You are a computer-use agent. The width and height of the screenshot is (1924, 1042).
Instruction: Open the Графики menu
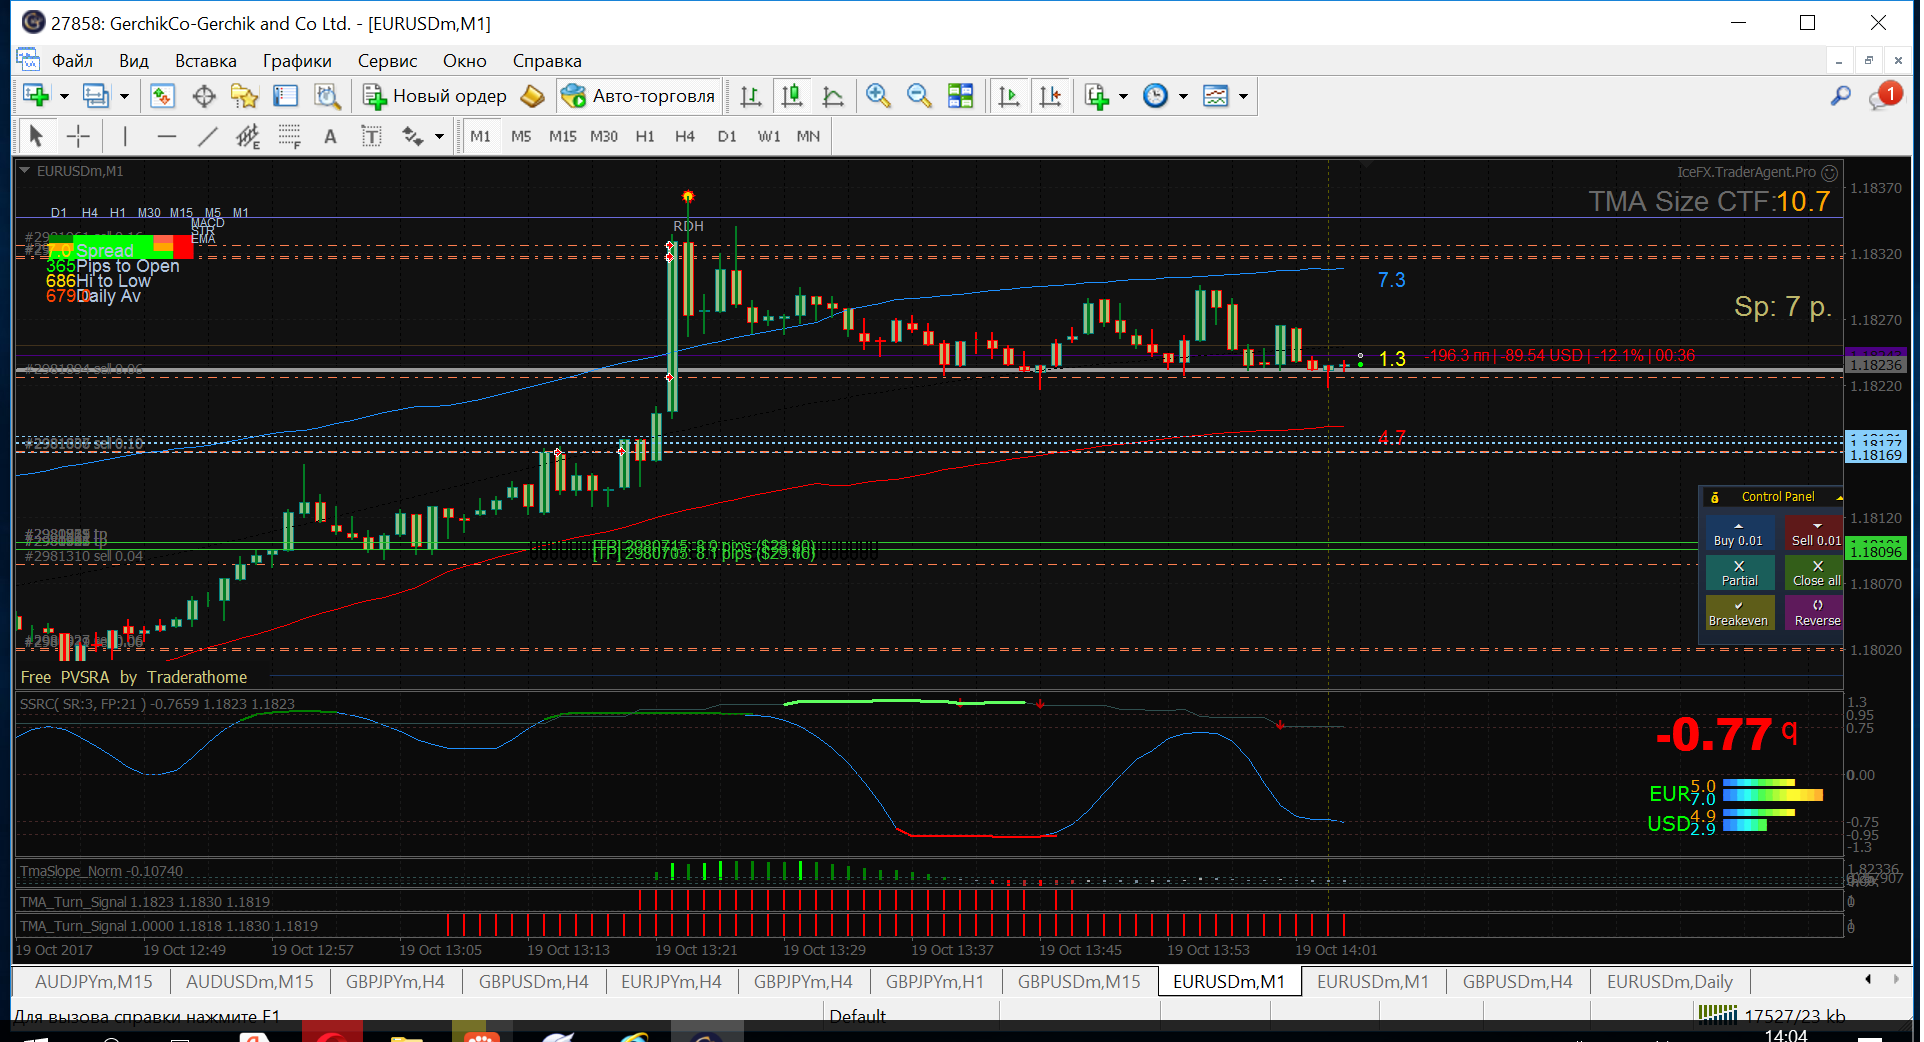[297, 61]
